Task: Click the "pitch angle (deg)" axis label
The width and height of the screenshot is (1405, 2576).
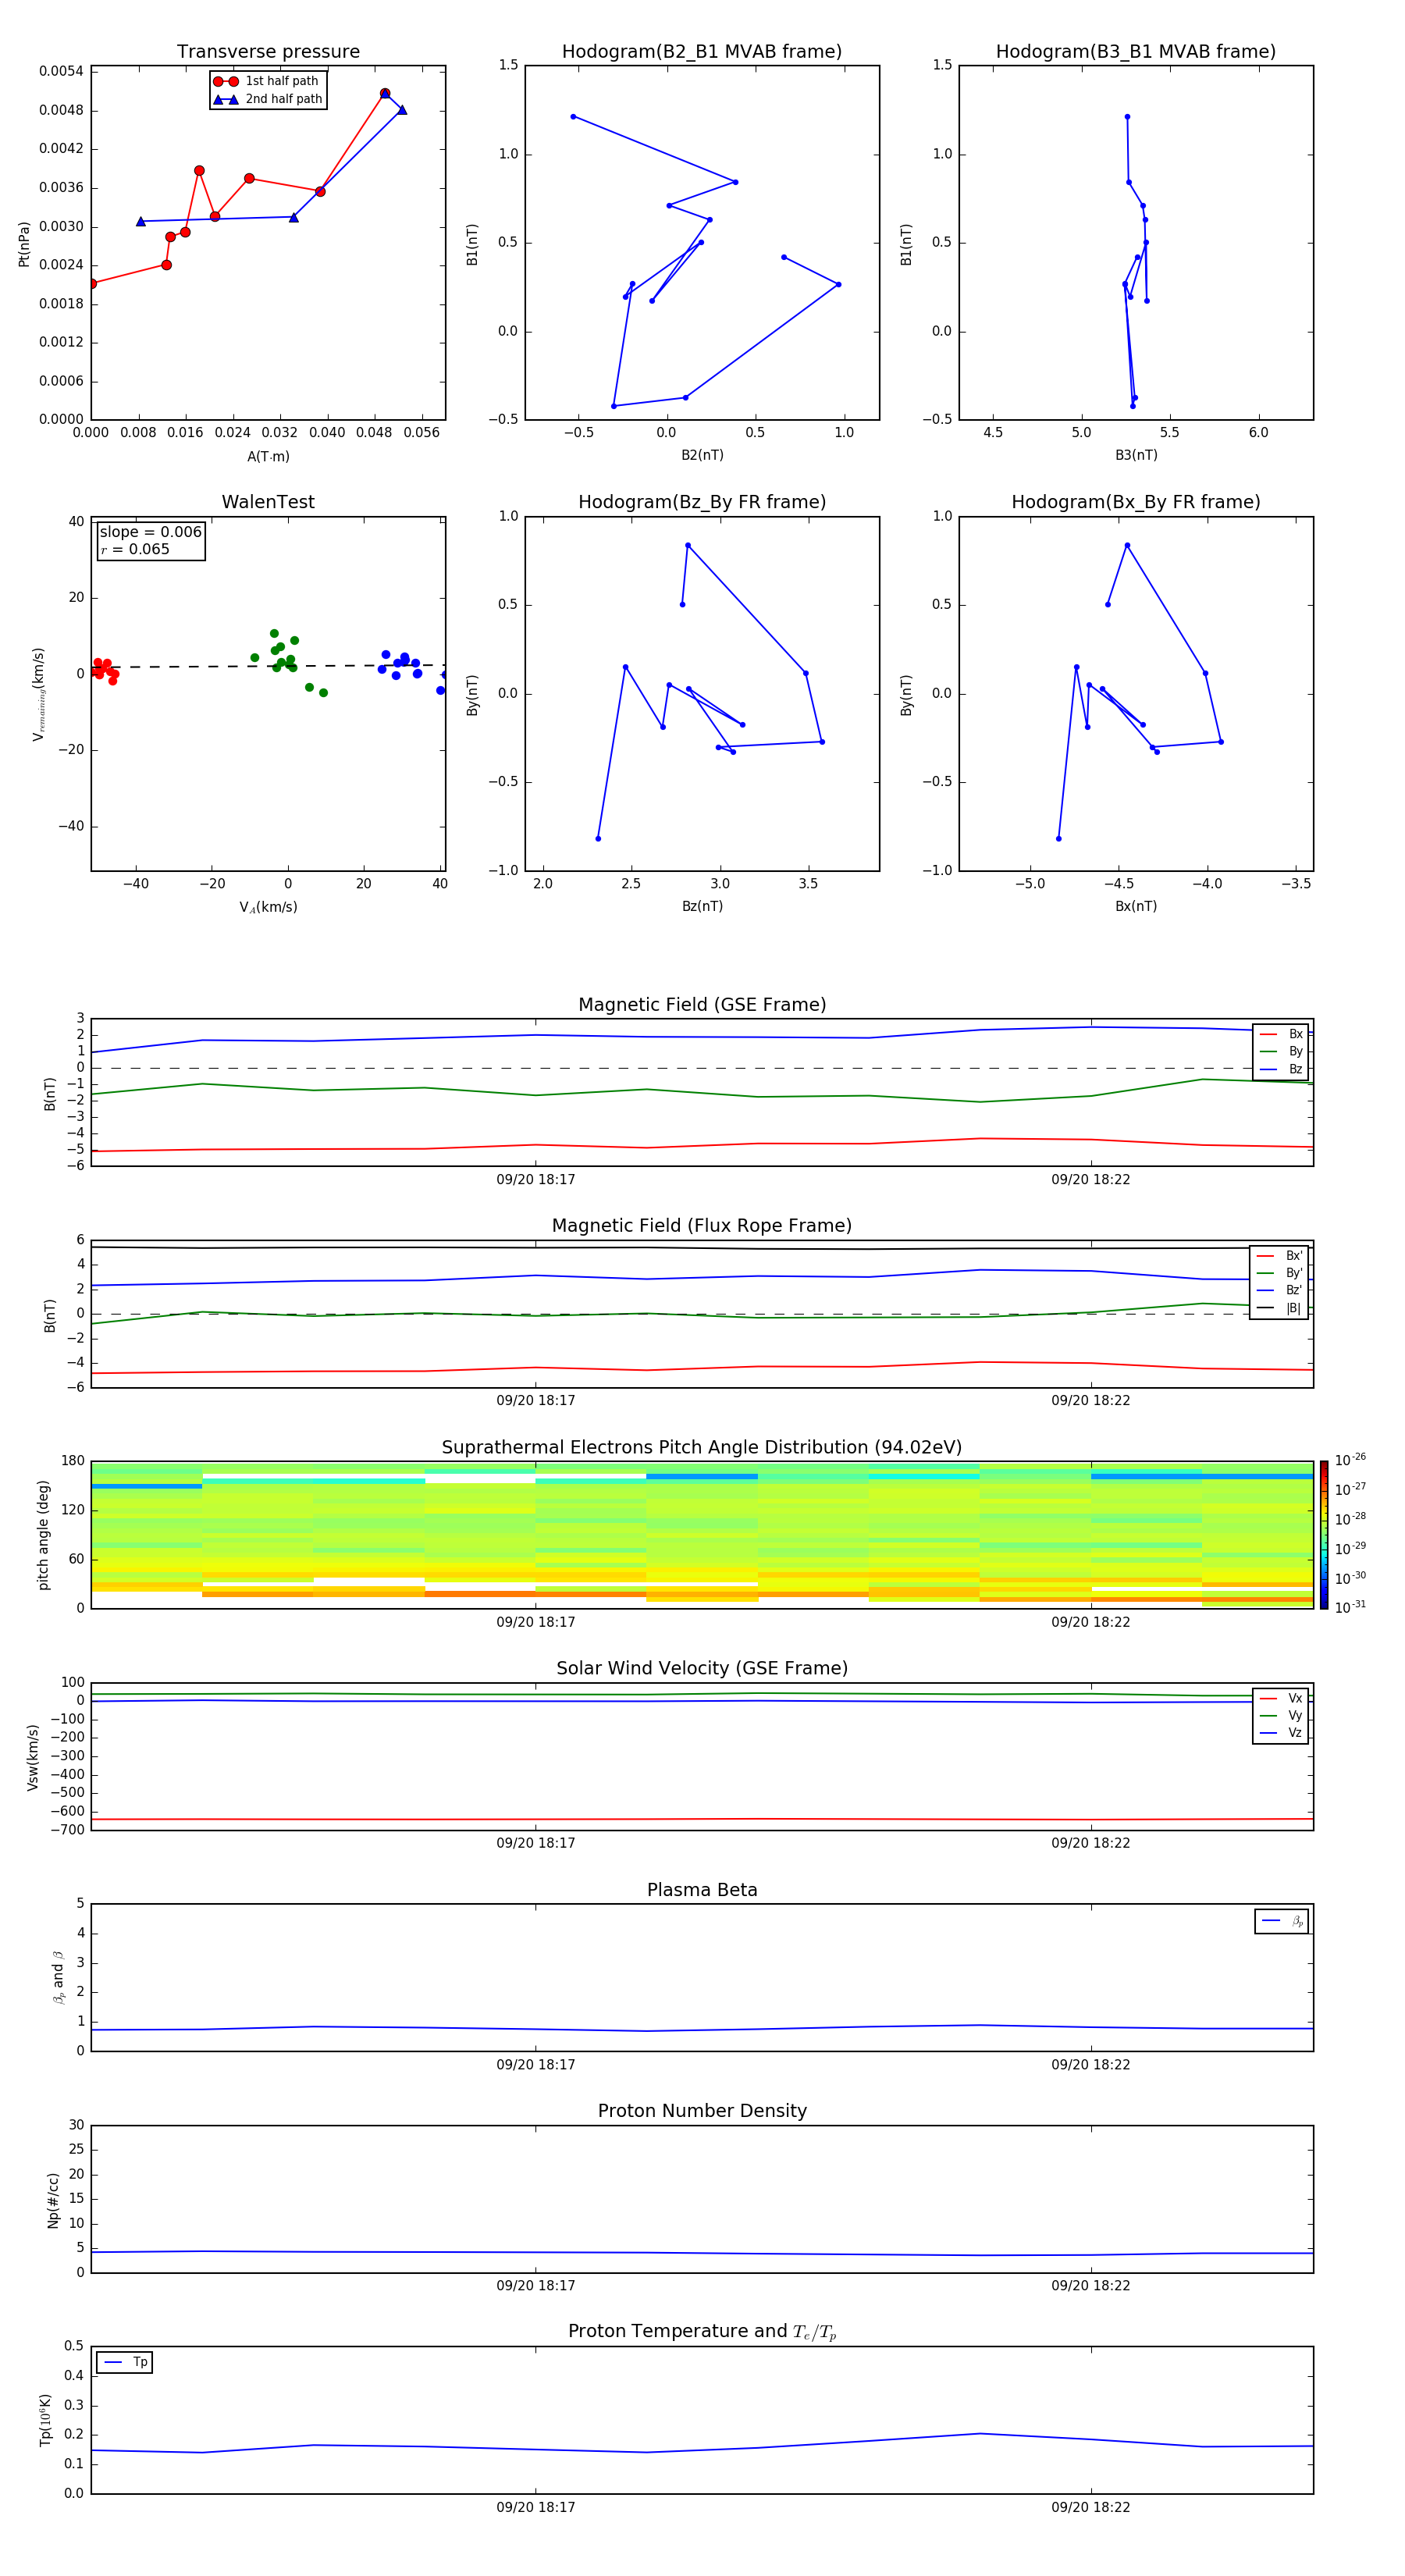Action: pyautogui.click(x=43, y=1535)
